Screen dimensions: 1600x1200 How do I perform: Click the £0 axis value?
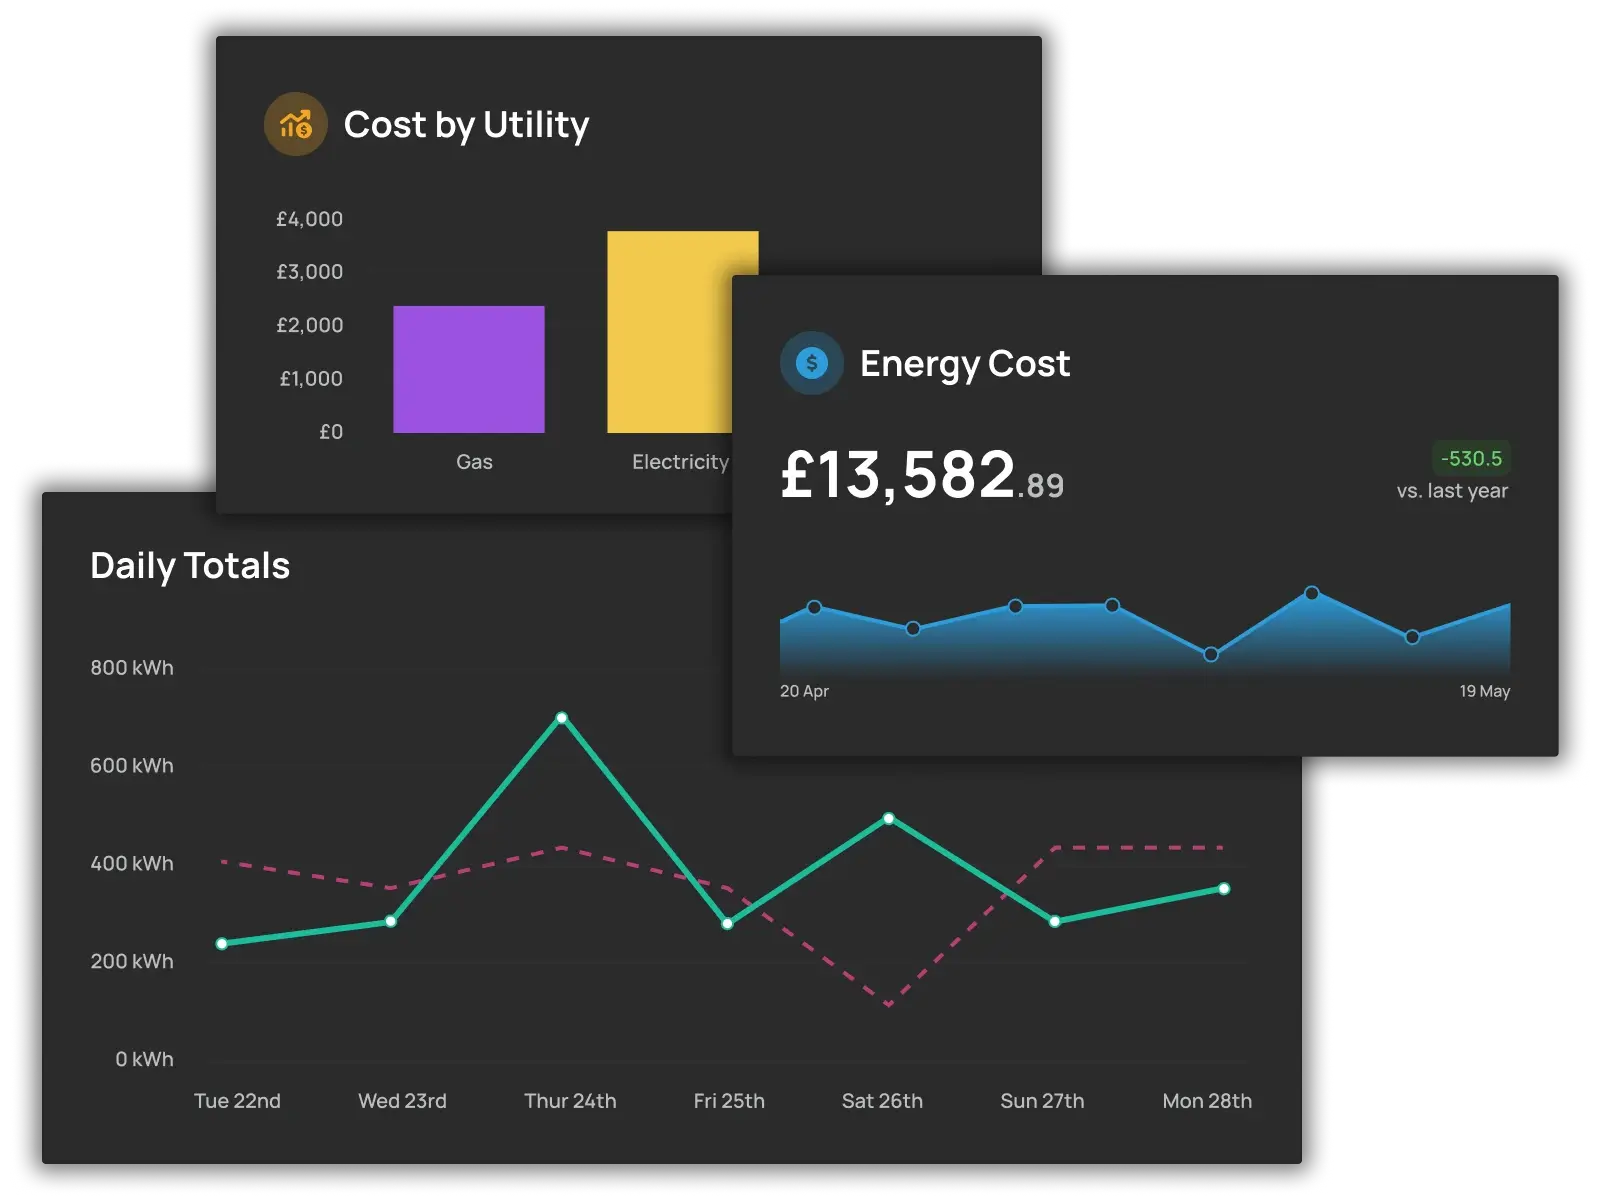331,432
